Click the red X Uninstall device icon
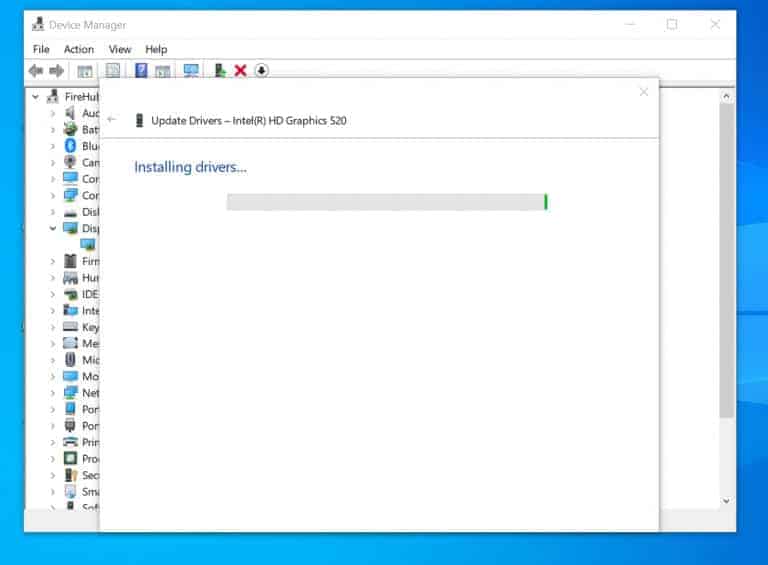Screen dimensions: 768x565 click(240, 71)
